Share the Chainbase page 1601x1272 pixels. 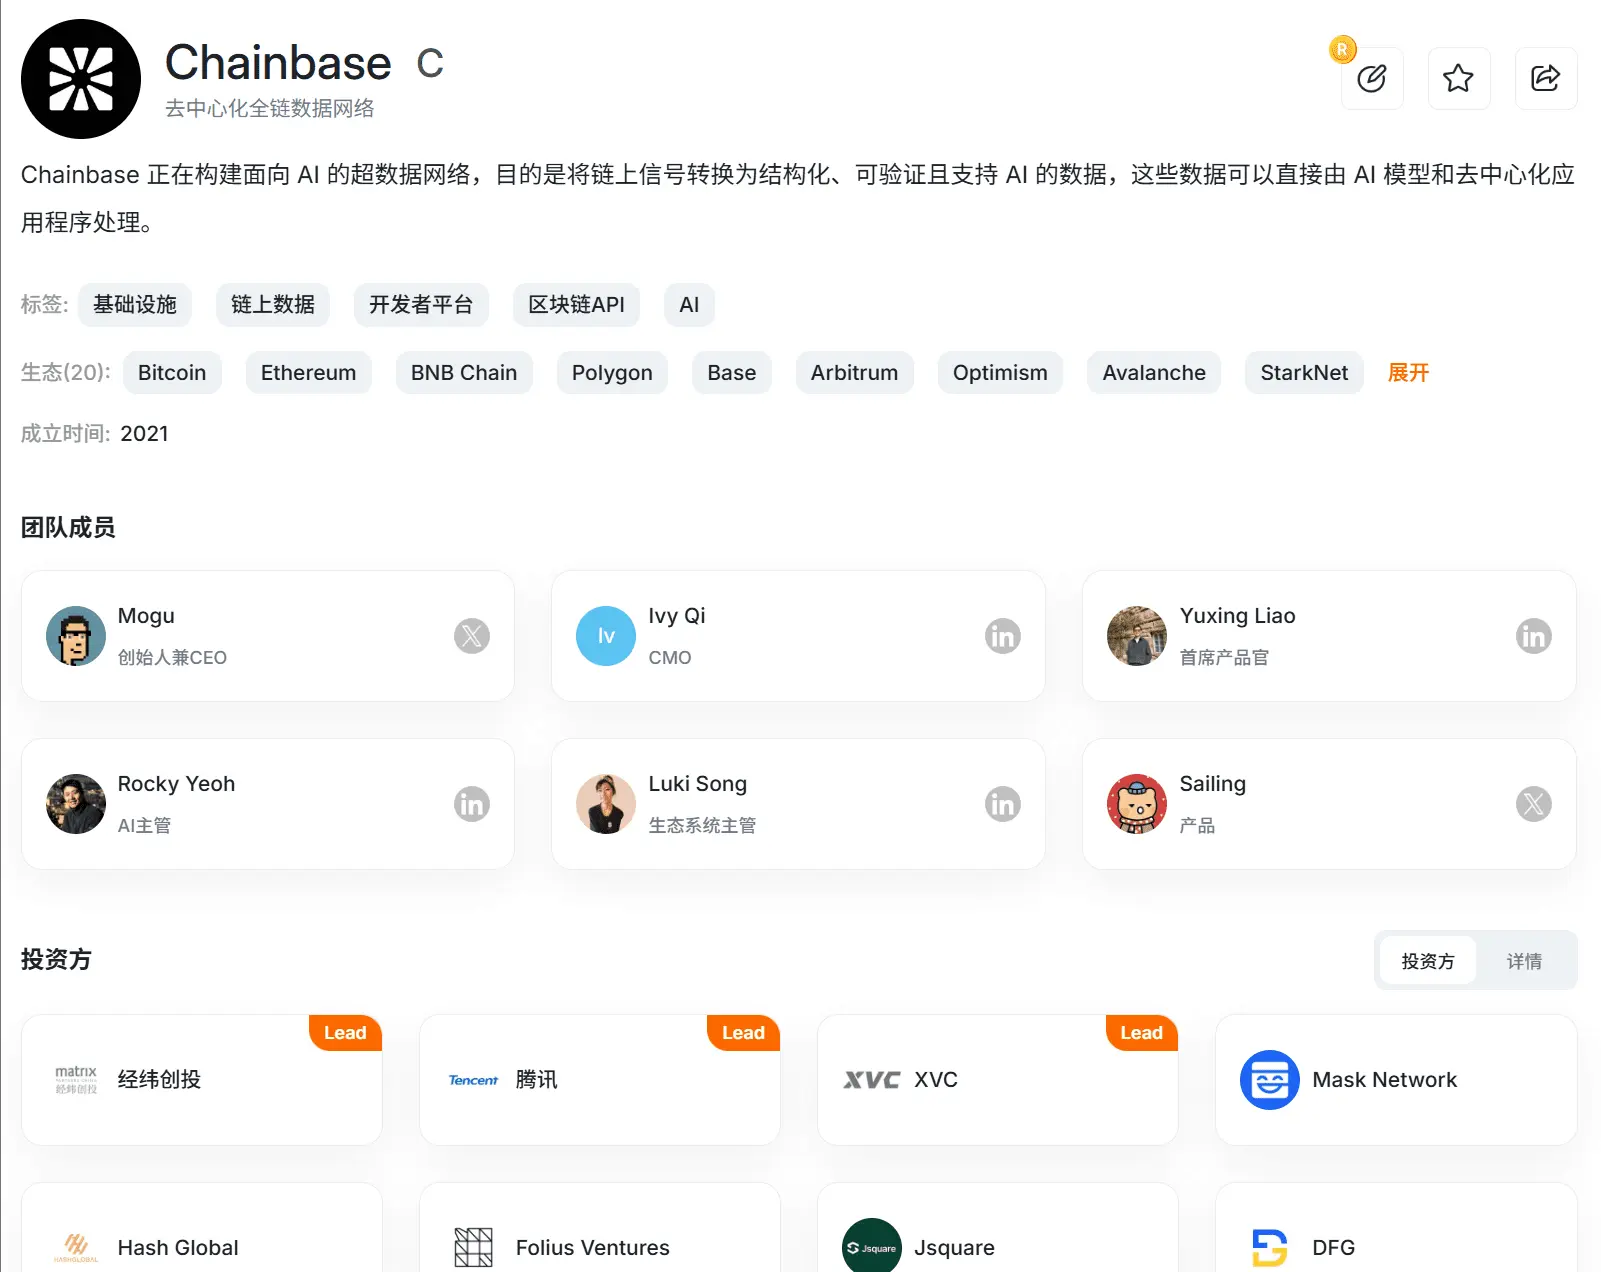1546,78
